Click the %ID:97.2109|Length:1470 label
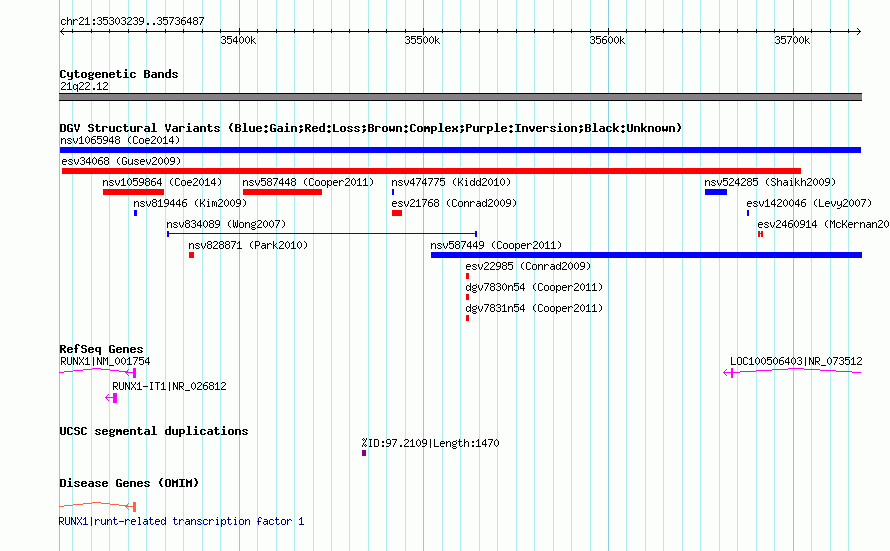890x551 pixels. click(x=430, y=443)
